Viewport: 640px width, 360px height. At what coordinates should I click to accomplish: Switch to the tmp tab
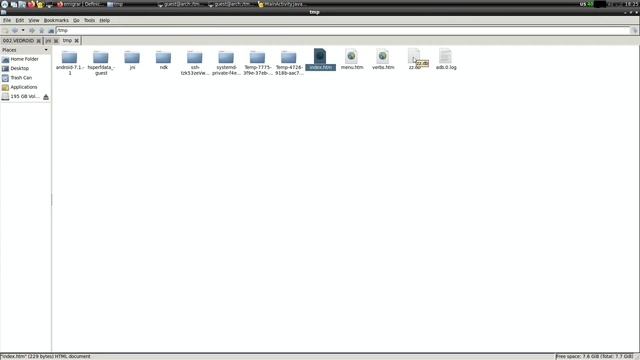(67, 41)
